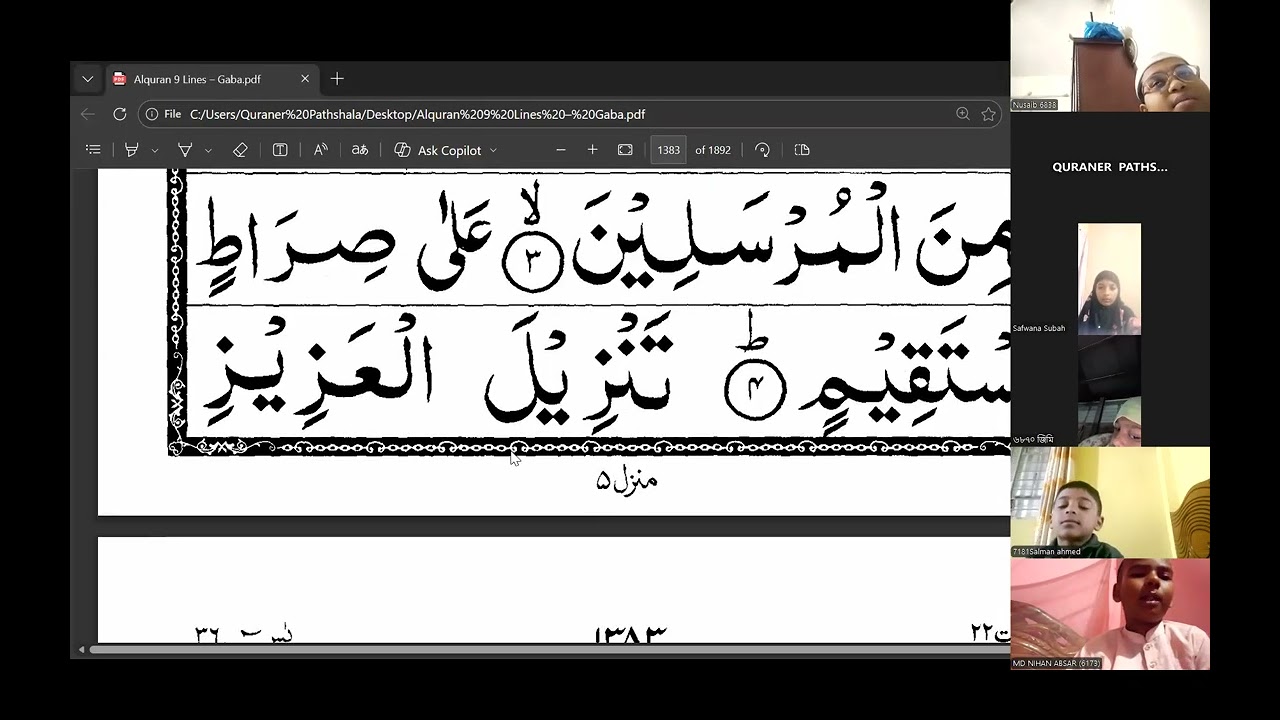Click the page number field showing 1383
1280x720 pixels.
(x=669, y=150)
